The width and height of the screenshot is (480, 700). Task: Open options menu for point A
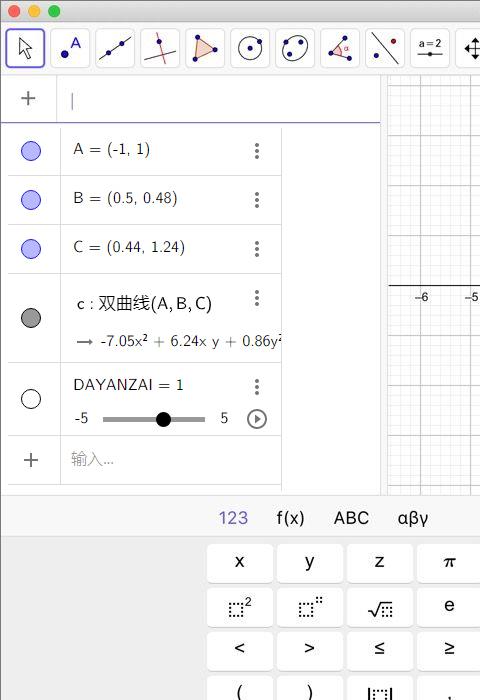(x=257, y=151)
